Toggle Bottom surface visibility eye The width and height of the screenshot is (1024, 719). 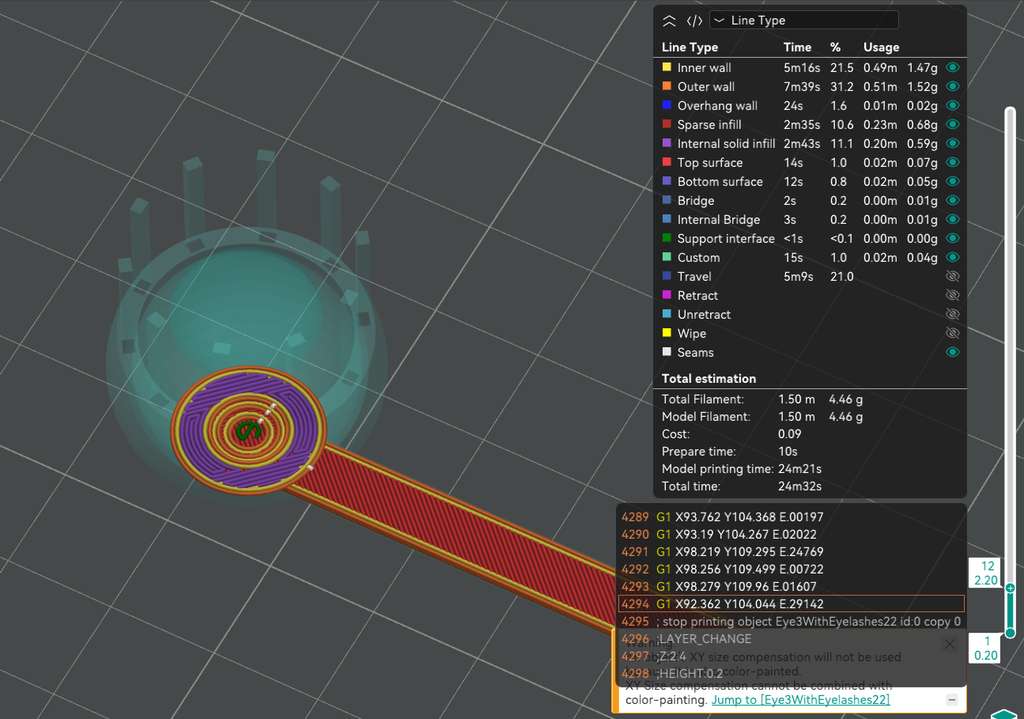(x=952, y=181)
